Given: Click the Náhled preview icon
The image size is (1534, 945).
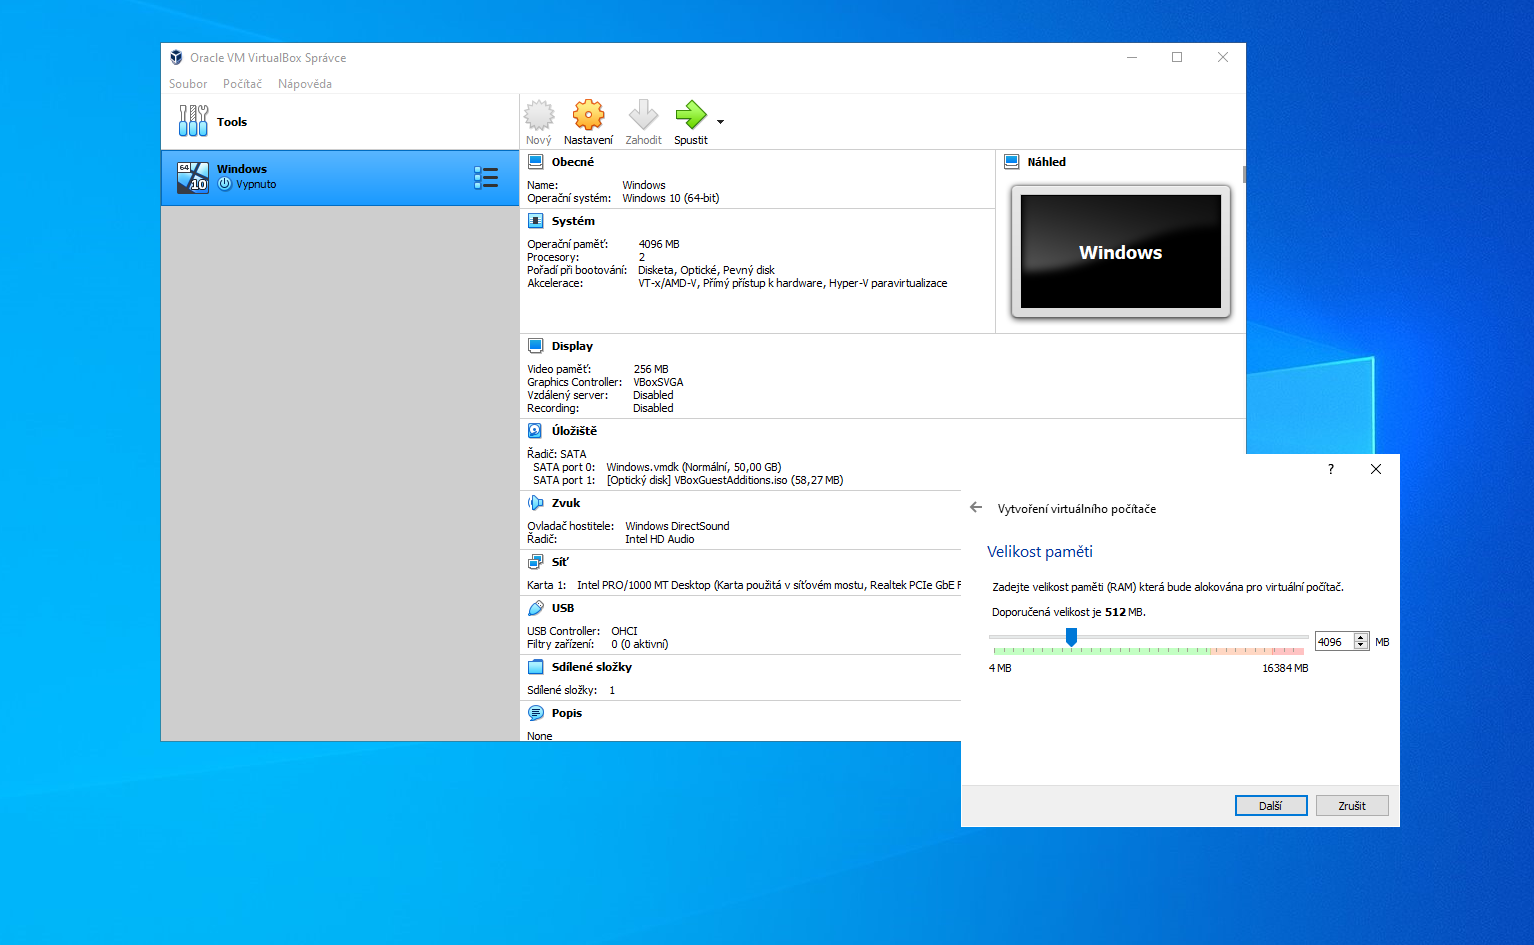Looking at the screenshot, I should click(1011, 162).
